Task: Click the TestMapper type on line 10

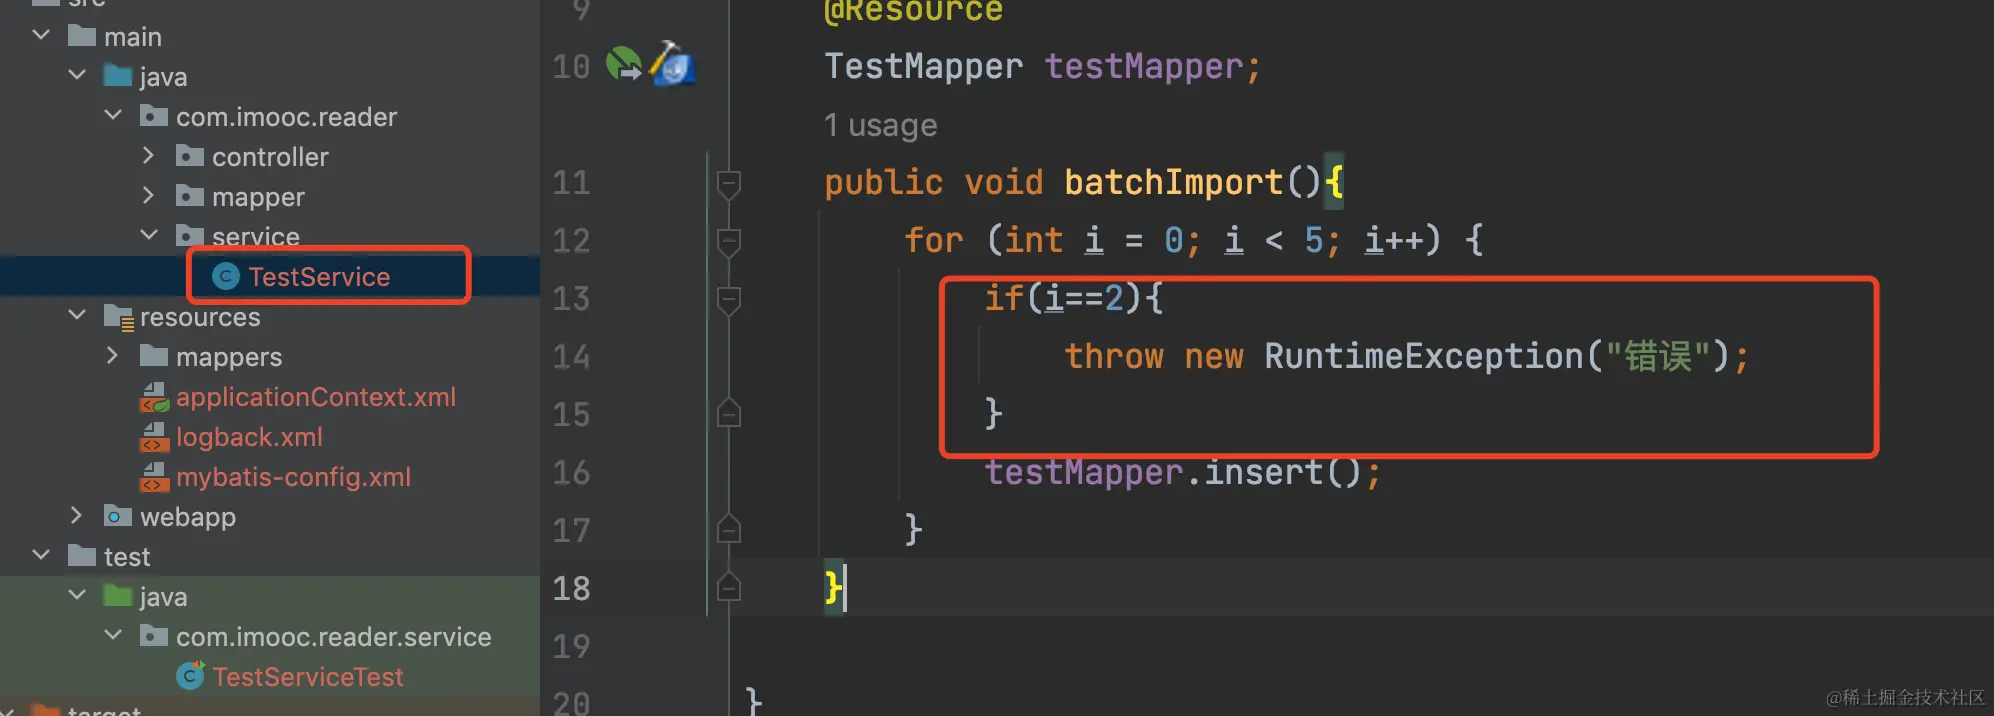Action: point(924,67)
